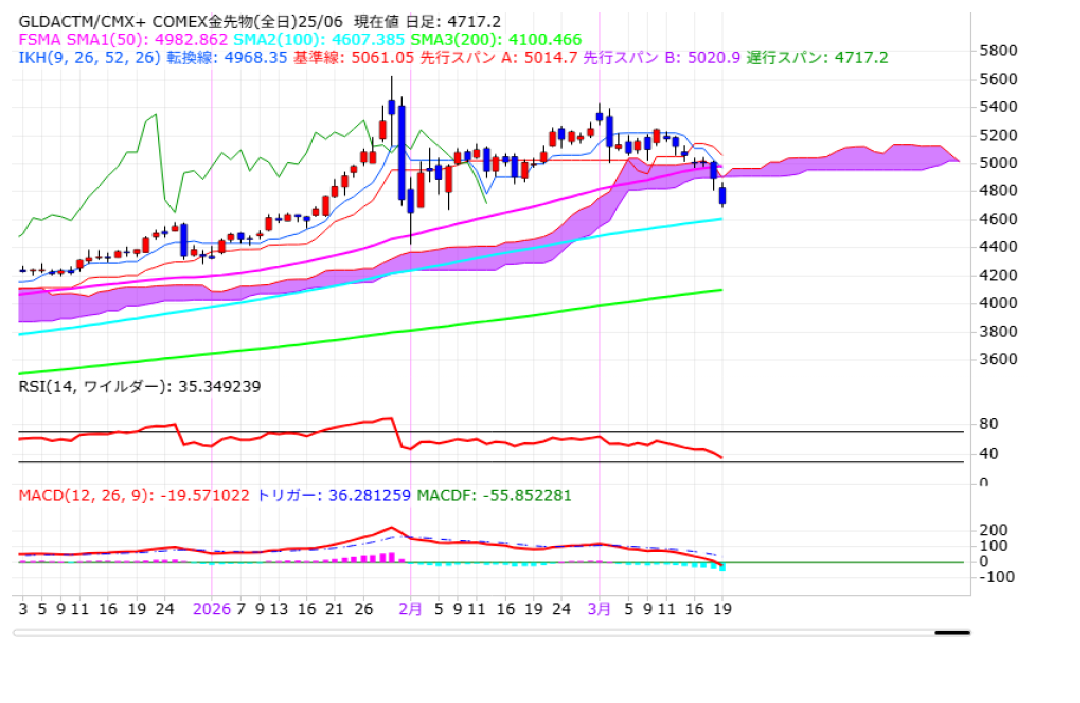Click the last blue candlestick on the 19th

(x=723, y=195)
